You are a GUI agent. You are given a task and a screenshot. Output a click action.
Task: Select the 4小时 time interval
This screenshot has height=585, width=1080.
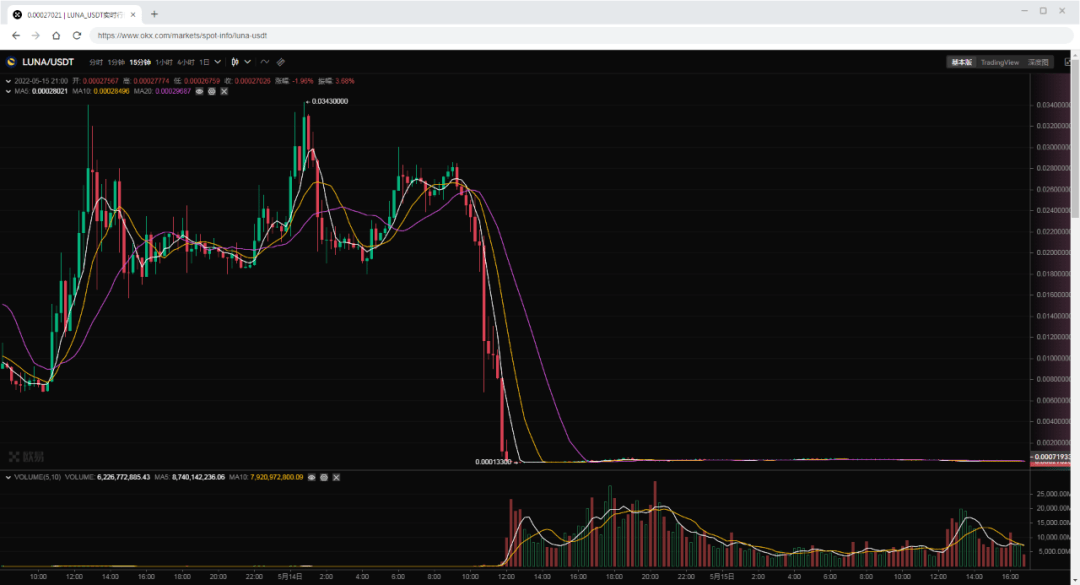tap(186, 62)
